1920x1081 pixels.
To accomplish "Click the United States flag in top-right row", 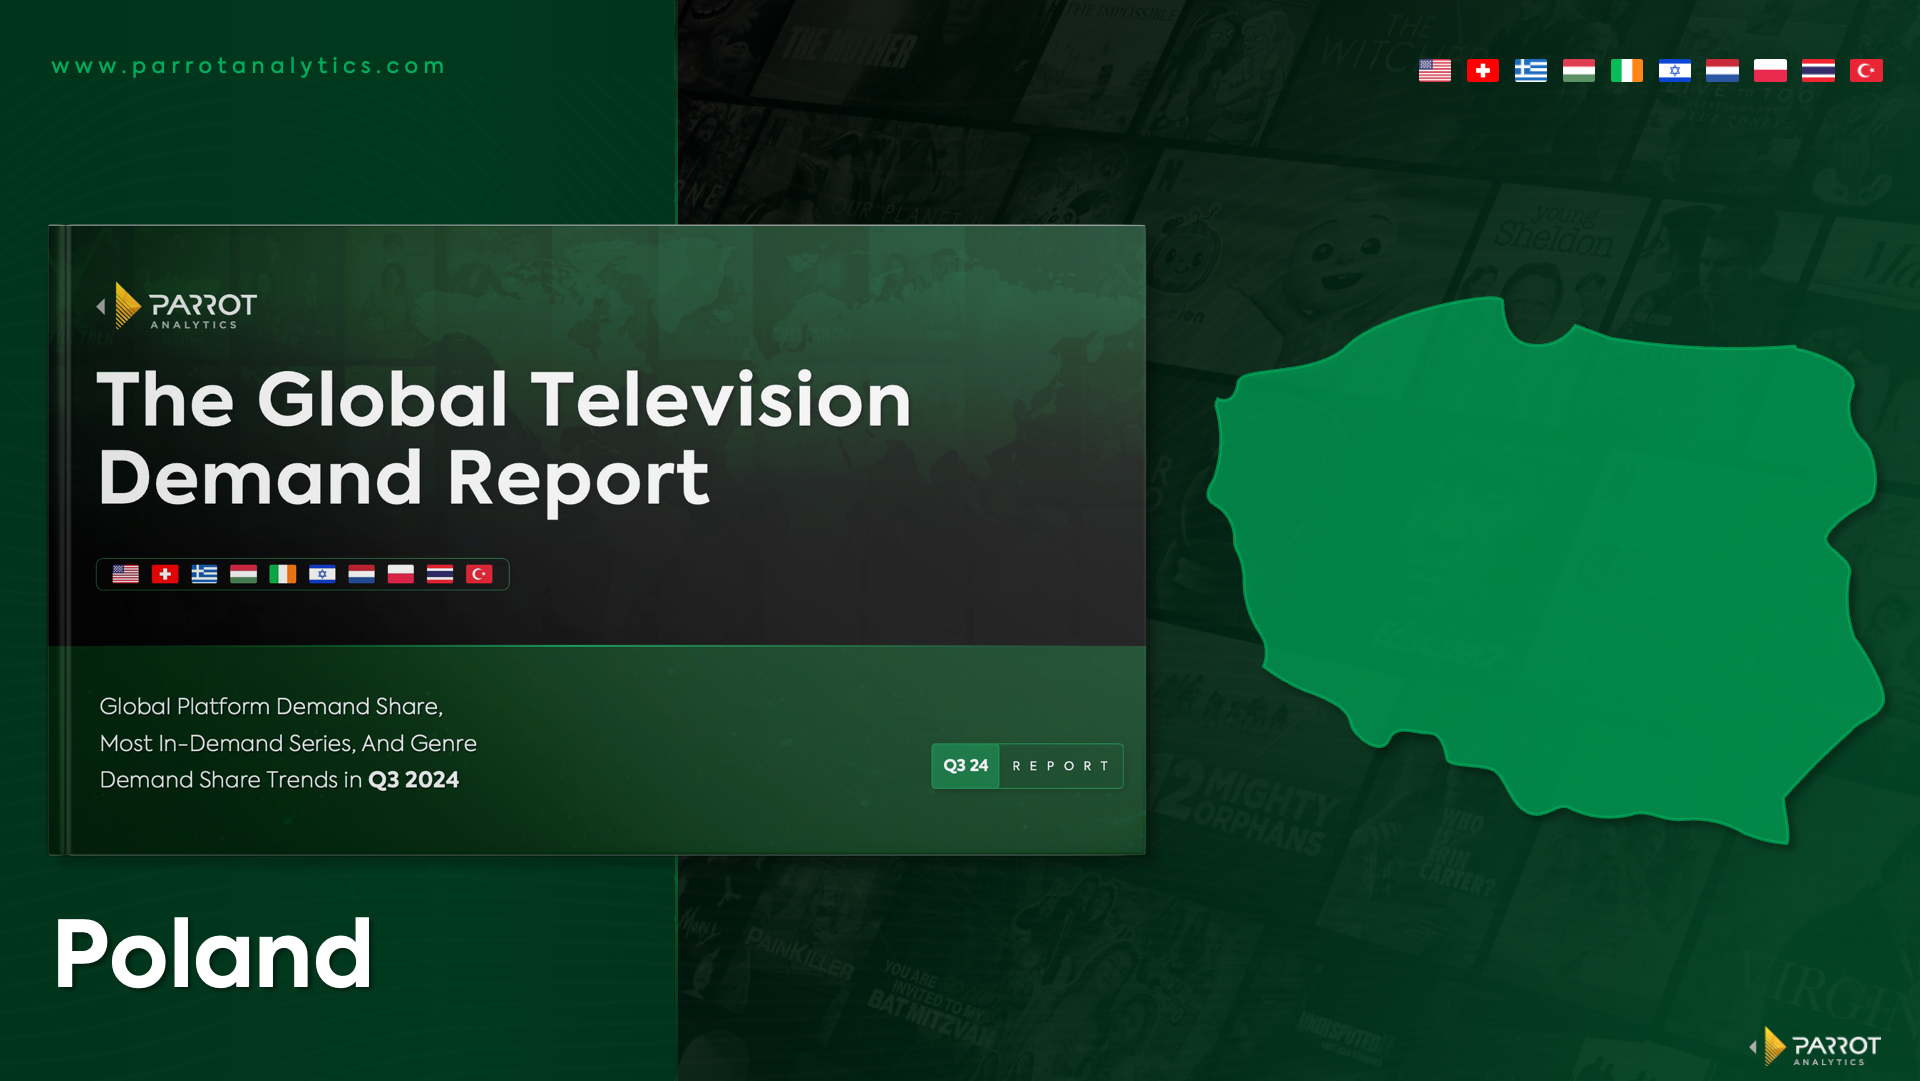I will 1434,70.
